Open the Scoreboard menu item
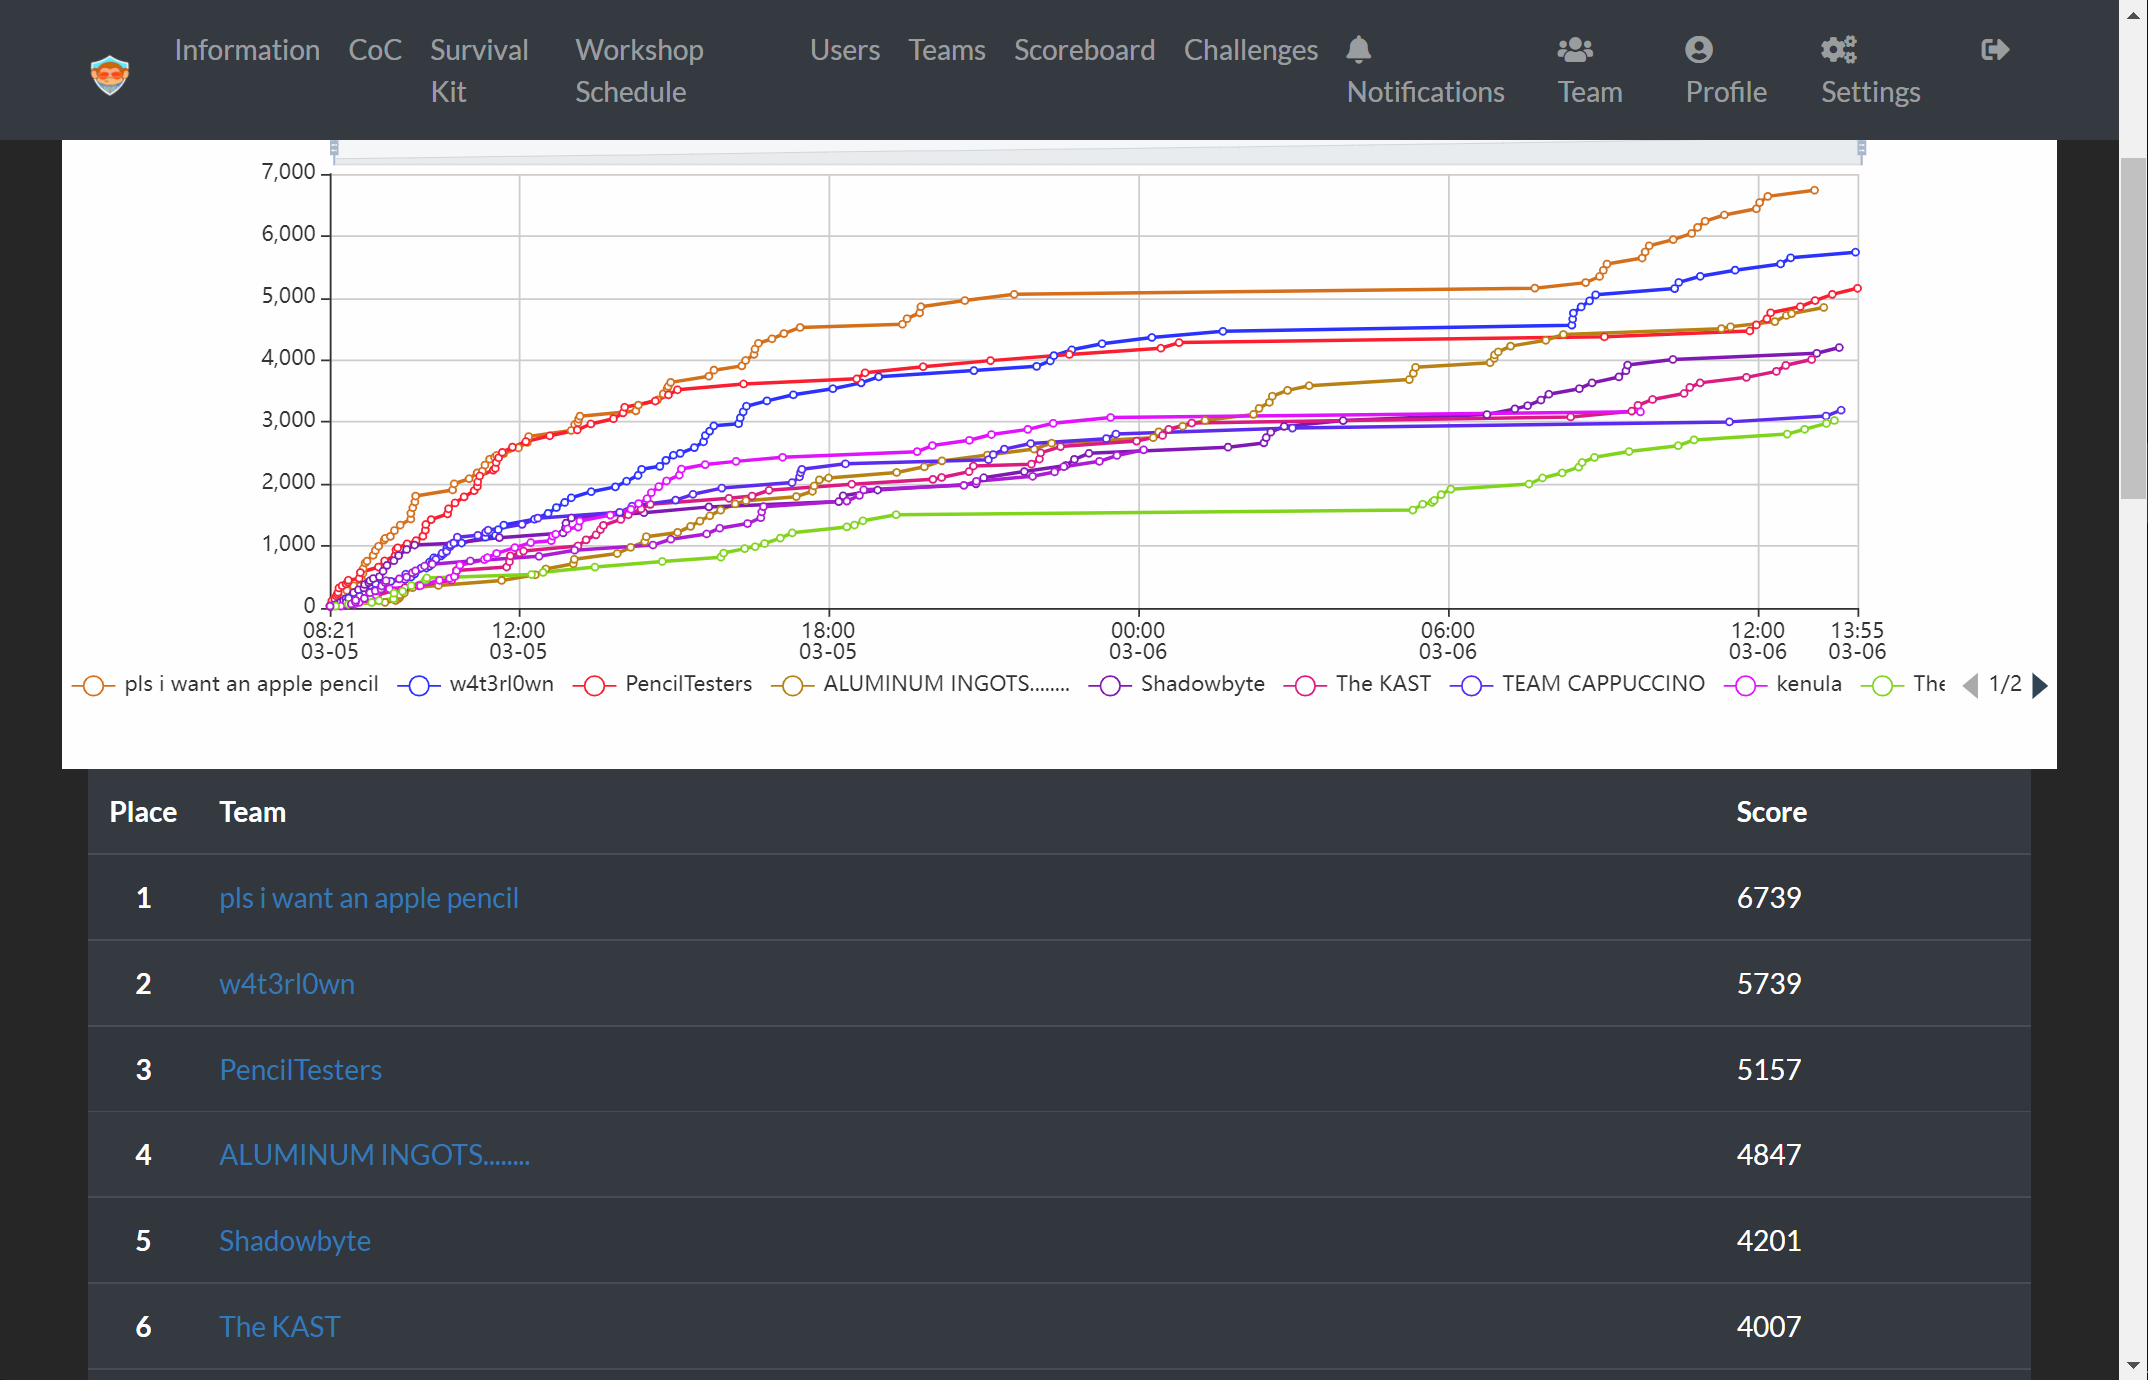Screen dimensions: 2148x1380 pyautogui.click(x=1084, y=50)
